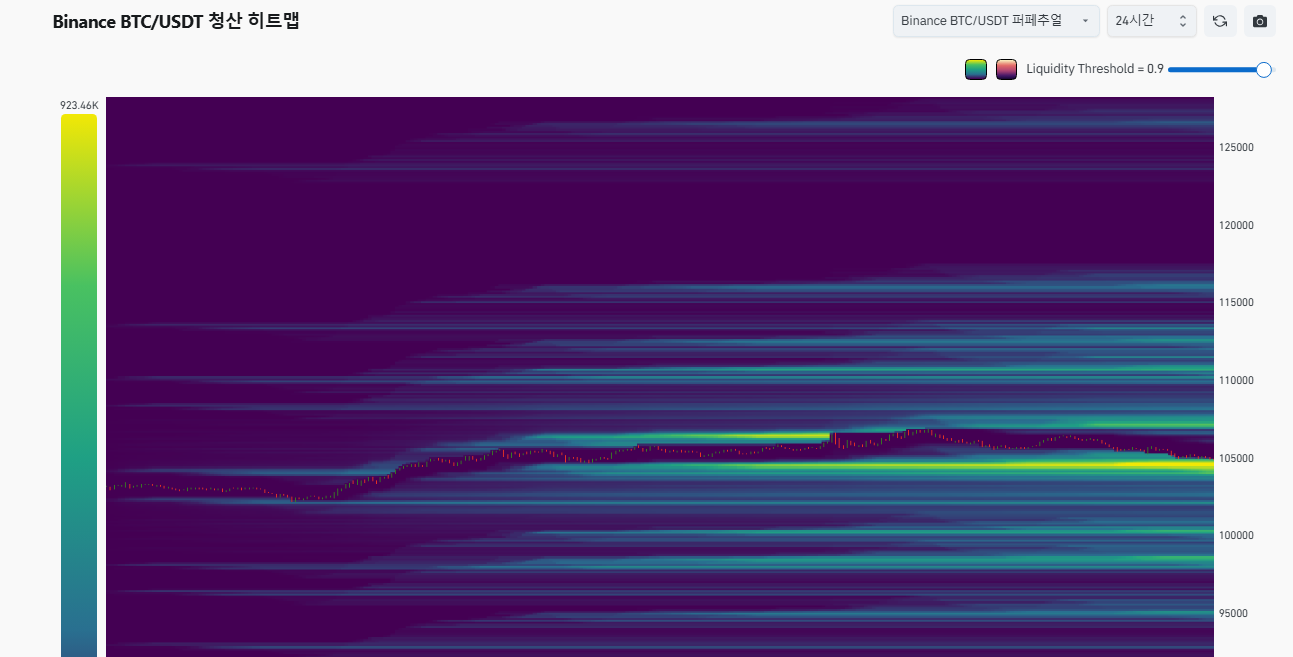1293x657 pixels.
Task: Click the 115000 price axis label
Action: pyautogui.click(x=1236, y=302)
